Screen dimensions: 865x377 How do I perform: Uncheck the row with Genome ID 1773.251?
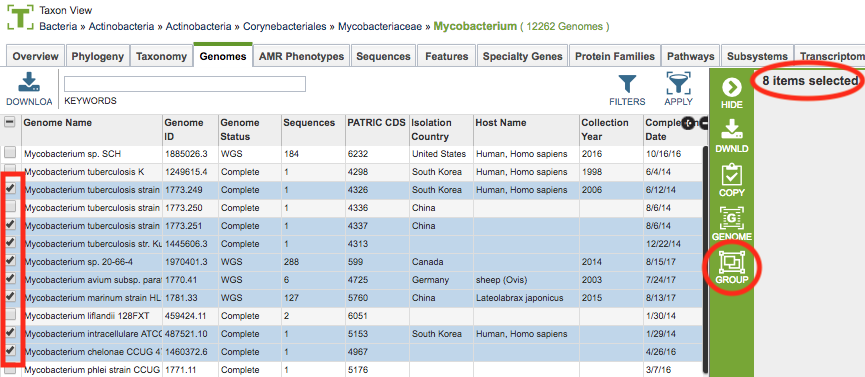tap(10, 225)
